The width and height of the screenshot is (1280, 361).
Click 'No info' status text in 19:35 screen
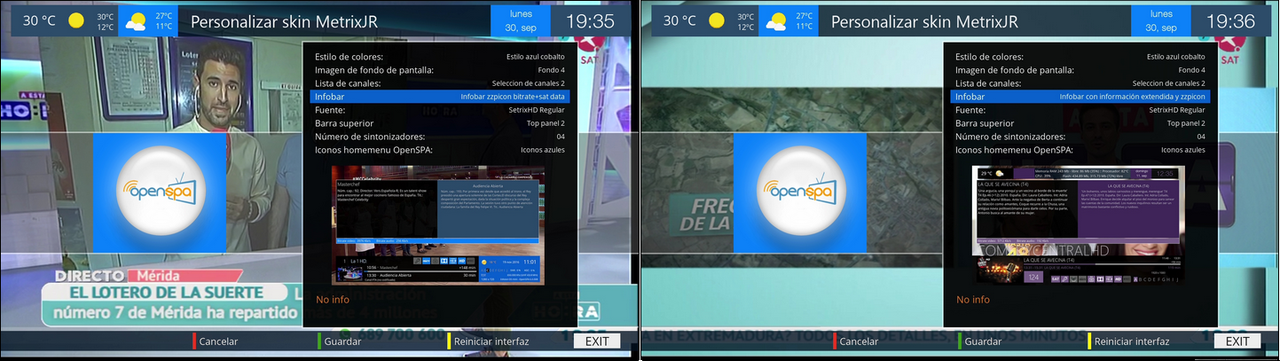click(x=332, y=299)
